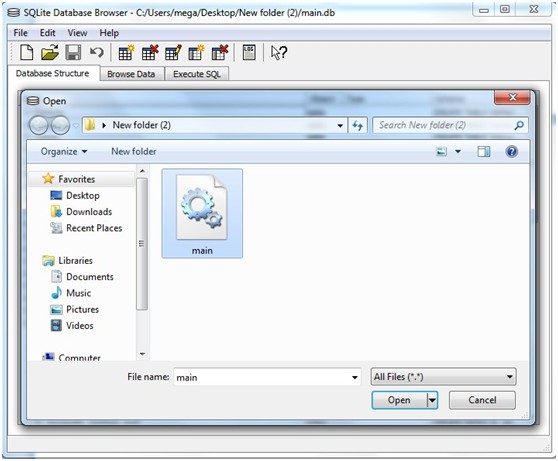The image size is (558, 461).
Task: Select Computer in the navigation pane
Action: tap(79, 357)
